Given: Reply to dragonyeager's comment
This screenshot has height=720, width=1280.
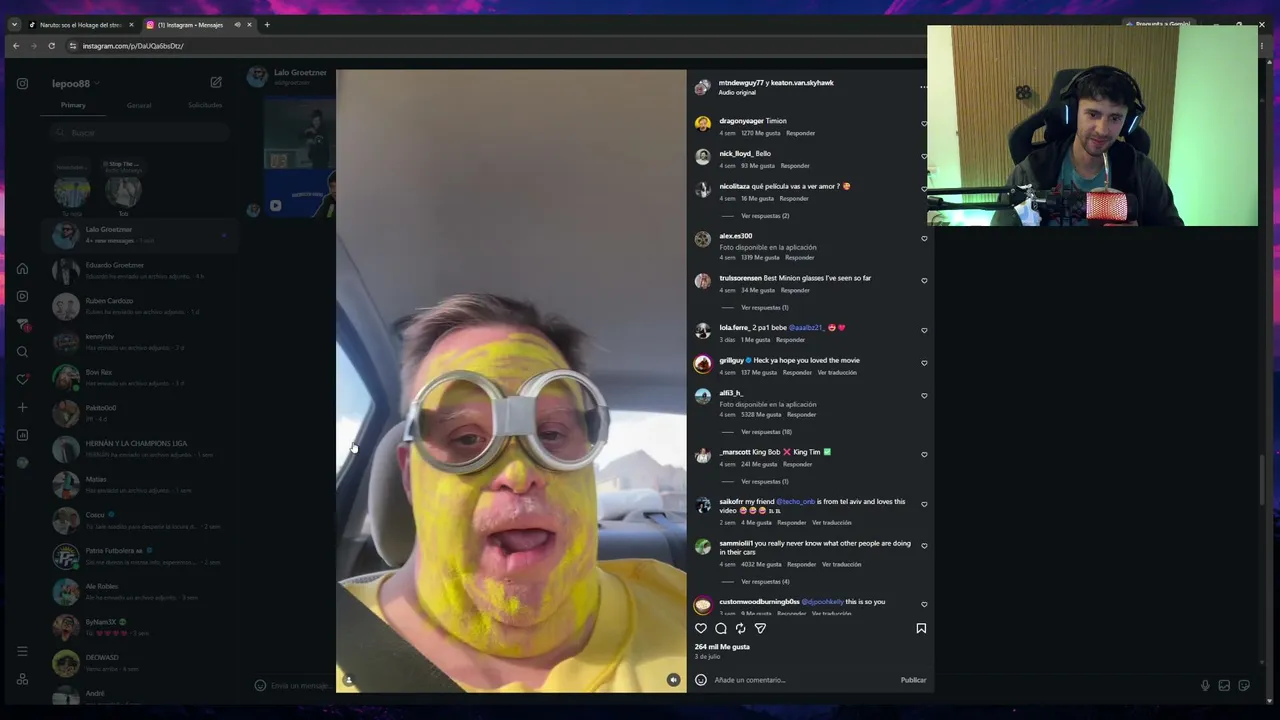Looking at the screenshot, I should click(x=800, y=133).
